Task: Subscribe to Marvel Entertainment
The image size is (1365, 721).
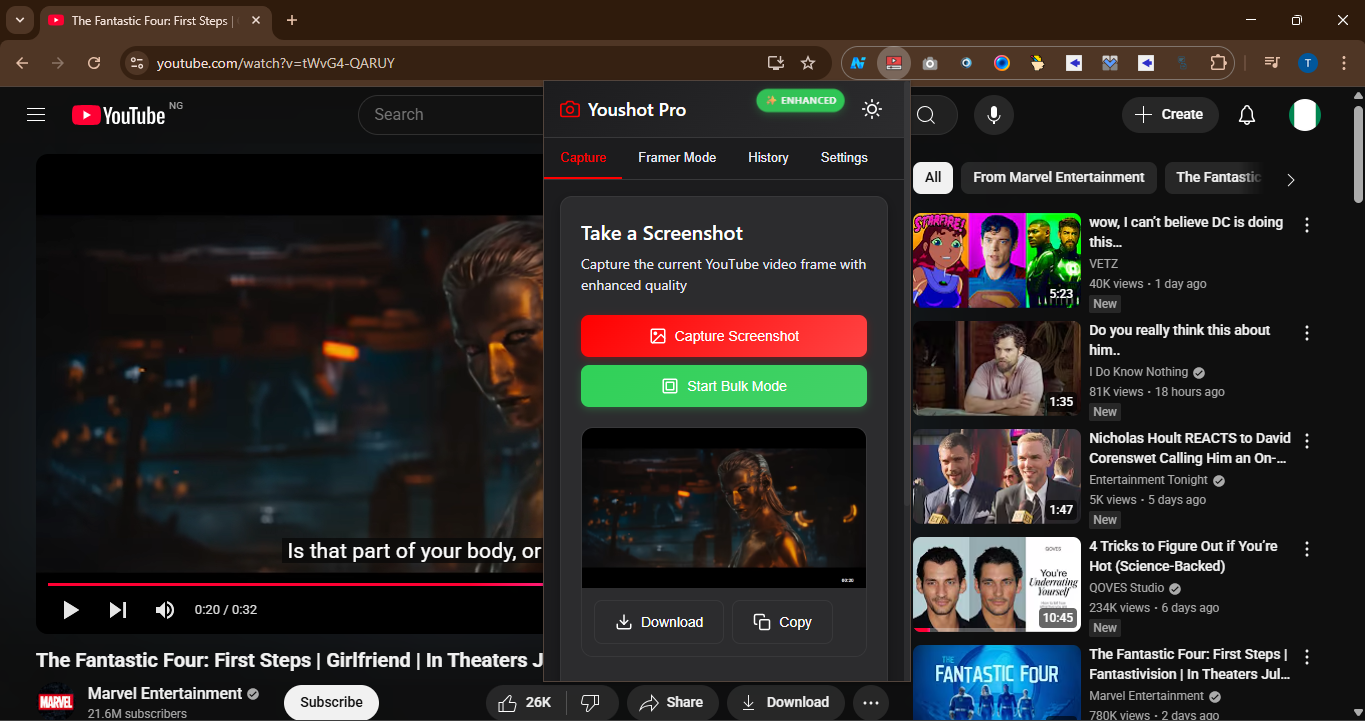Action: 331,702
